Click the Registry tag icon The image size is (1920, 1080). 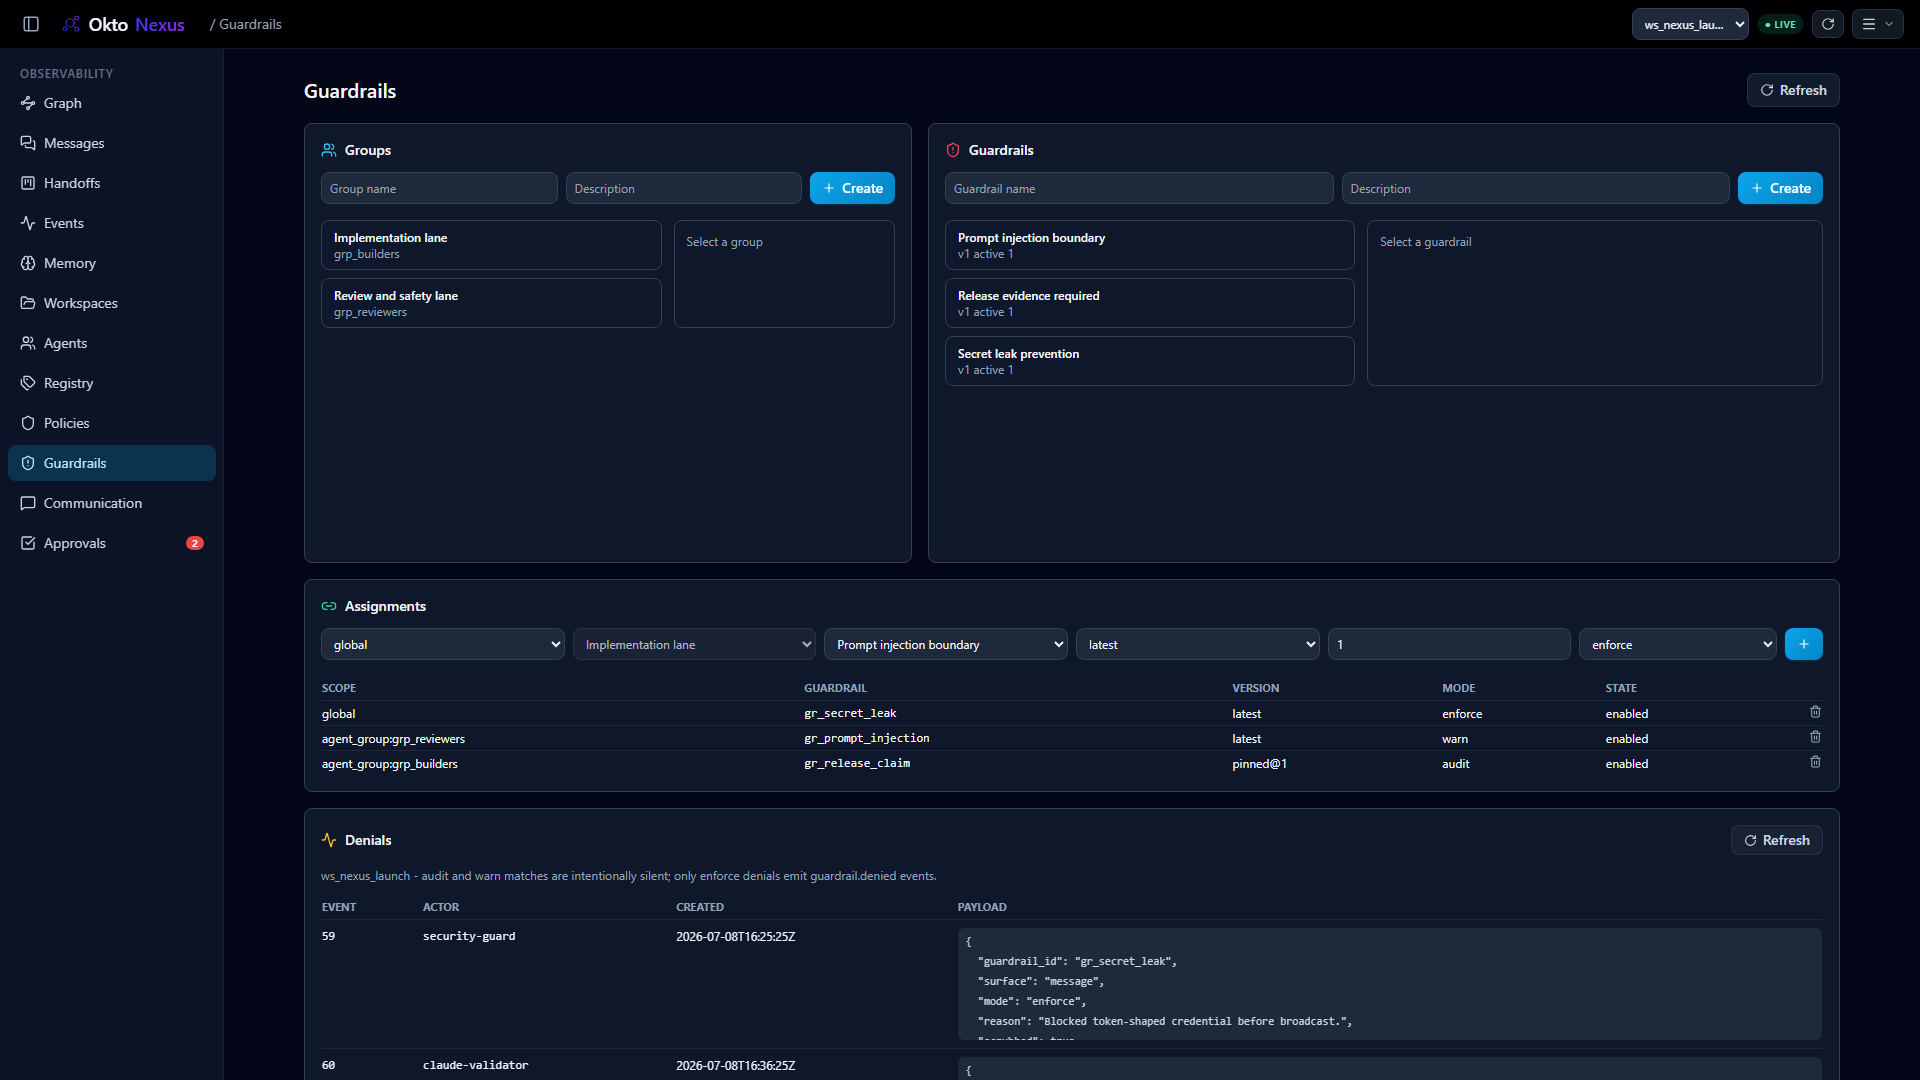(x=28, y=383)
